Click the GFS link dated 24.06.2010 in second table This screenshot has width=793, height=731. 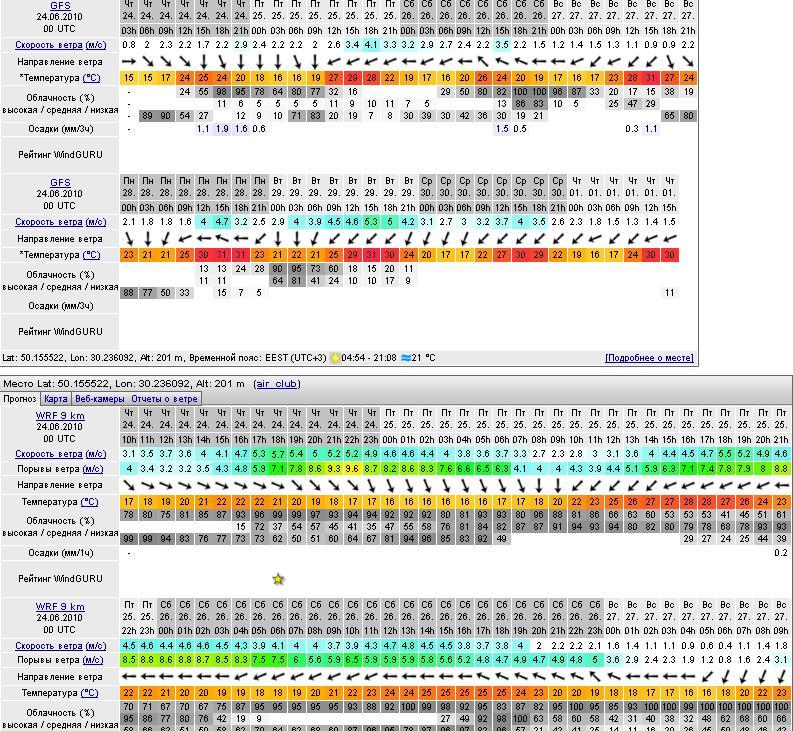pos(60,183)
